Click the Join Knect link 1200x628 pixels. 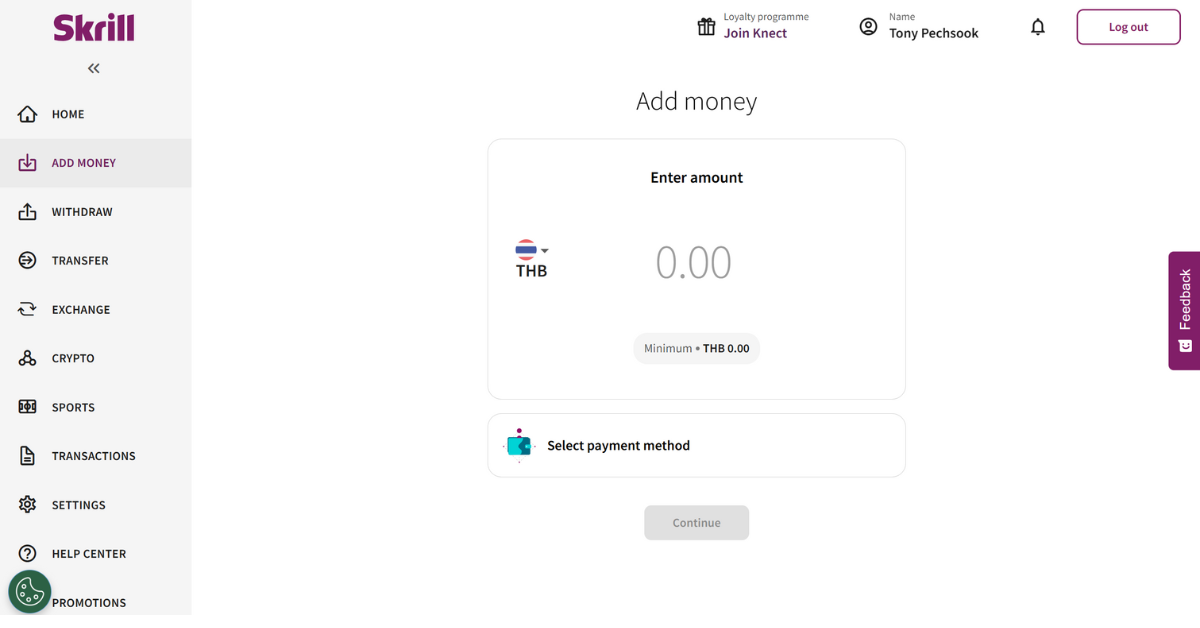(x=755, y=33)
